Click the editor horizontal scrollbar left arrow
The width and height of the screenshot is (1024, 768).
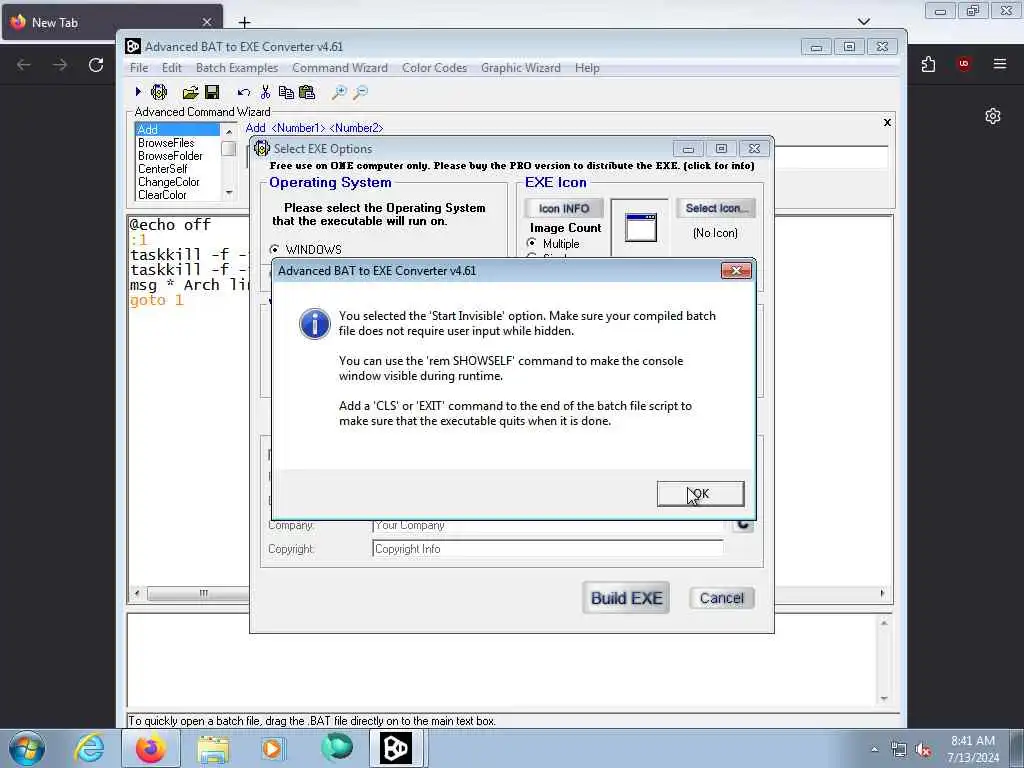pyautogui.click(x=136, y=593)
